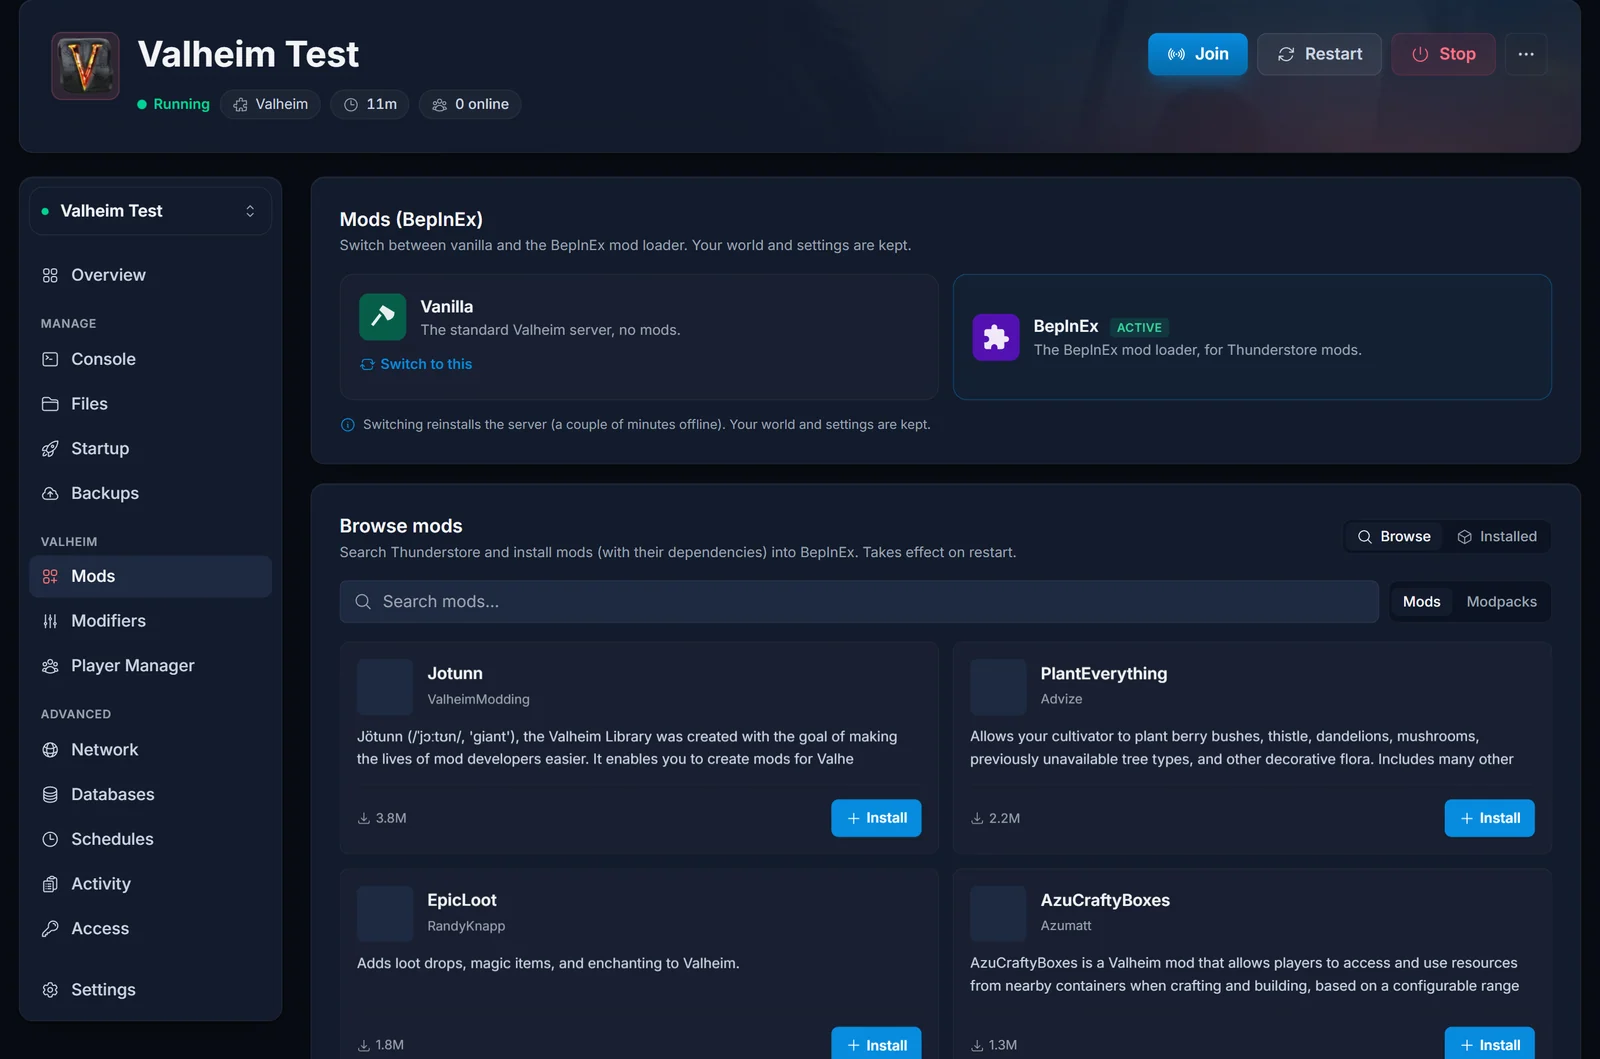Screen dimensions: 1600x1059
Task: Select the BepInEx active loader card
Action: pos(1252,337)
